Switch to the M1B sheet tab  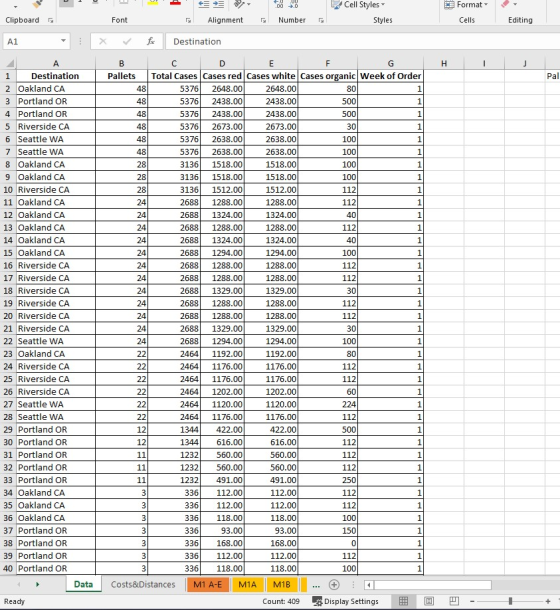tap(282, 584)
